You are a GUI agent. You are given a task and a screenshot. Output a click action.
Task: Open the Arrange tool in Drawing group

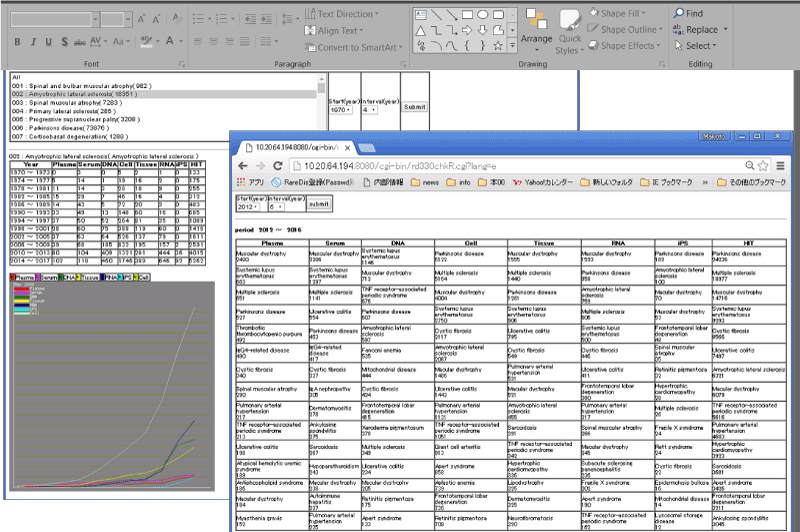point(536,30)
